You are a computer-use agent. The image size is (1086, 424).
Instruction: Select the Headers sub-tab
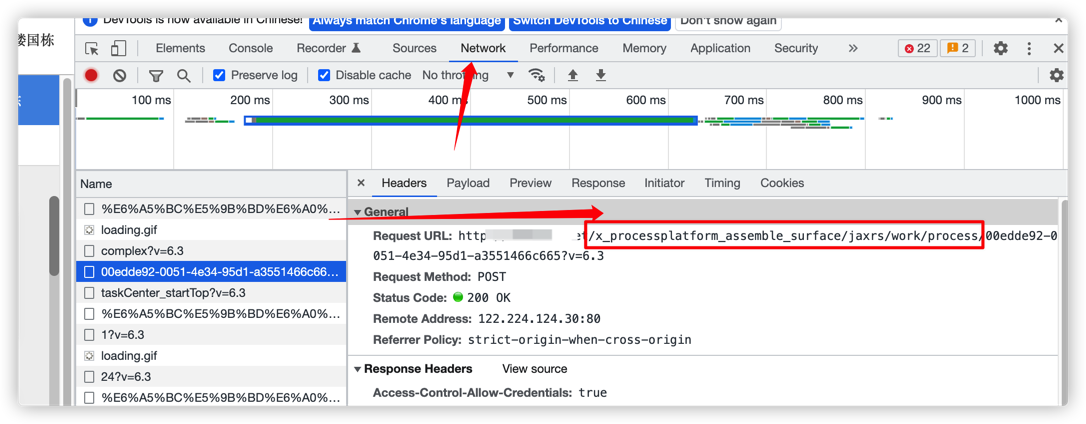pos(404,183)
